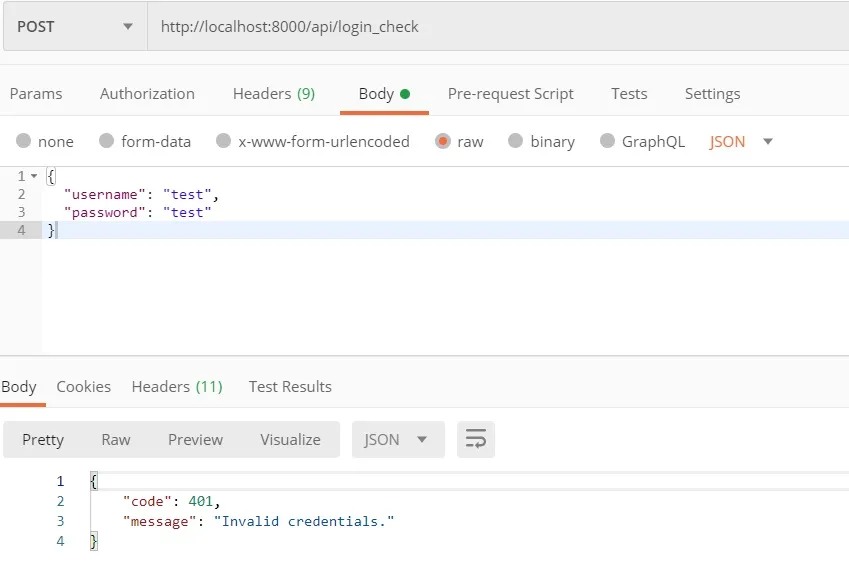Select the none body type radio
The width and height of the screenshot is (849, 568).
pyautogui.click(x=24, y=141)
